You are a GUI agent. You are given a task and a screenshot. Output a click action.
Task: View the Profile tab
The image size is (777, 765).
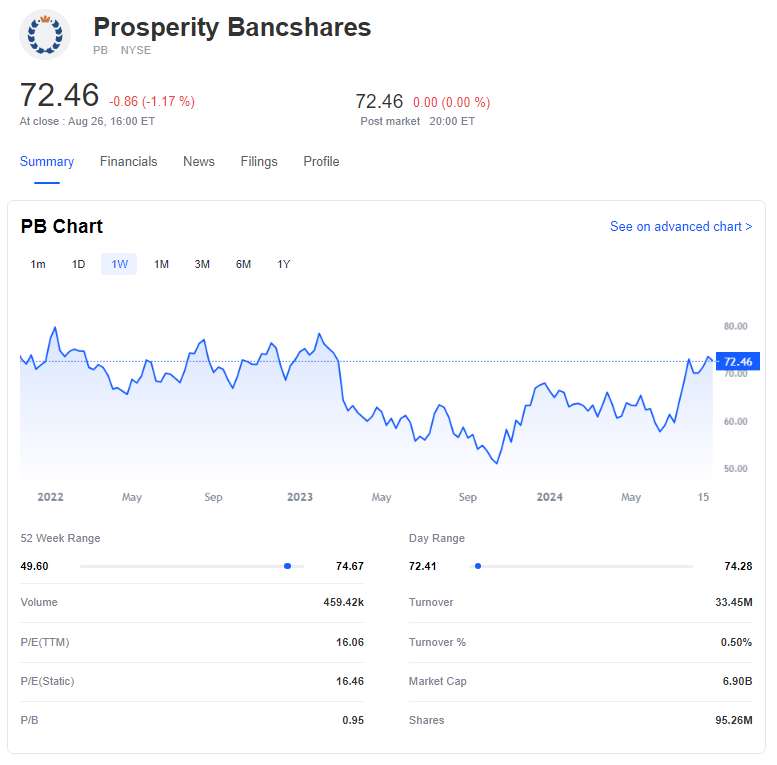(321, 161)
